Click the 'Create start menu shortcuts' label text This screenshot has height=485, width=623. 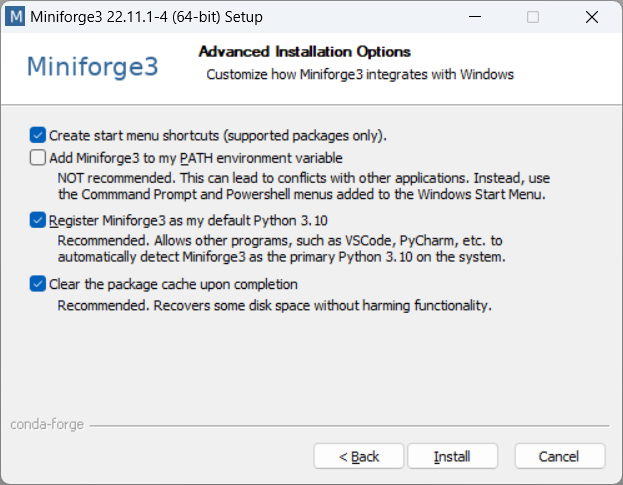tap(218, 134)
